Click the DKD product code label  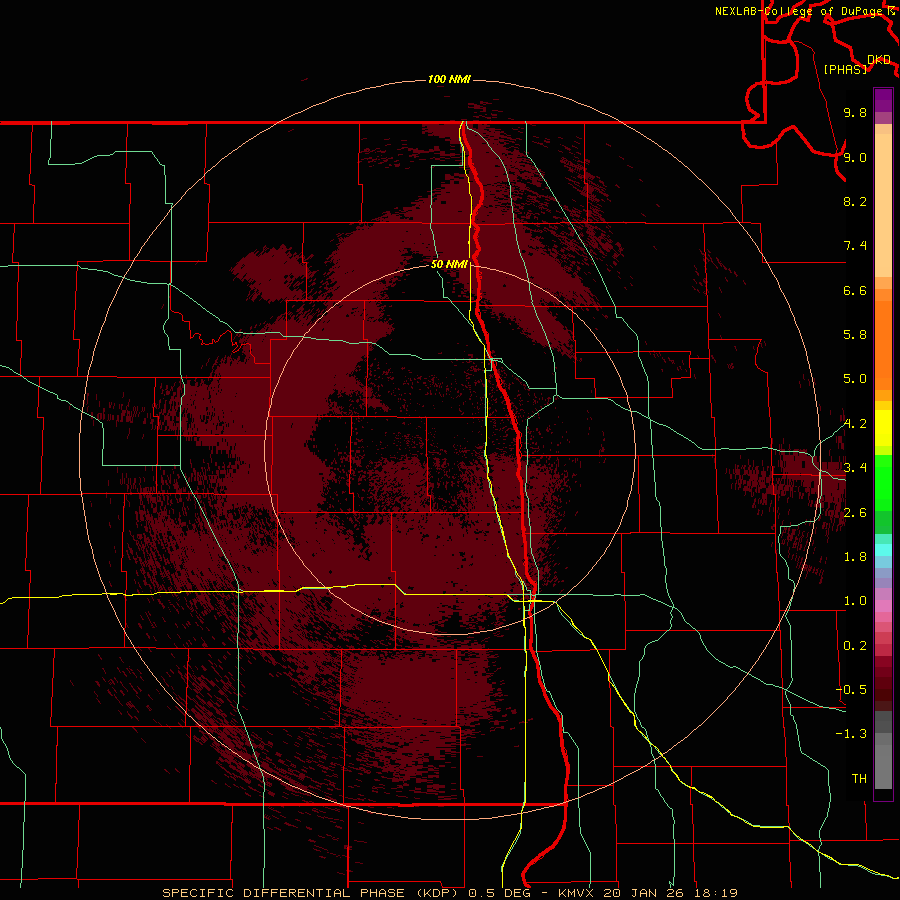(x=879, y=60)
